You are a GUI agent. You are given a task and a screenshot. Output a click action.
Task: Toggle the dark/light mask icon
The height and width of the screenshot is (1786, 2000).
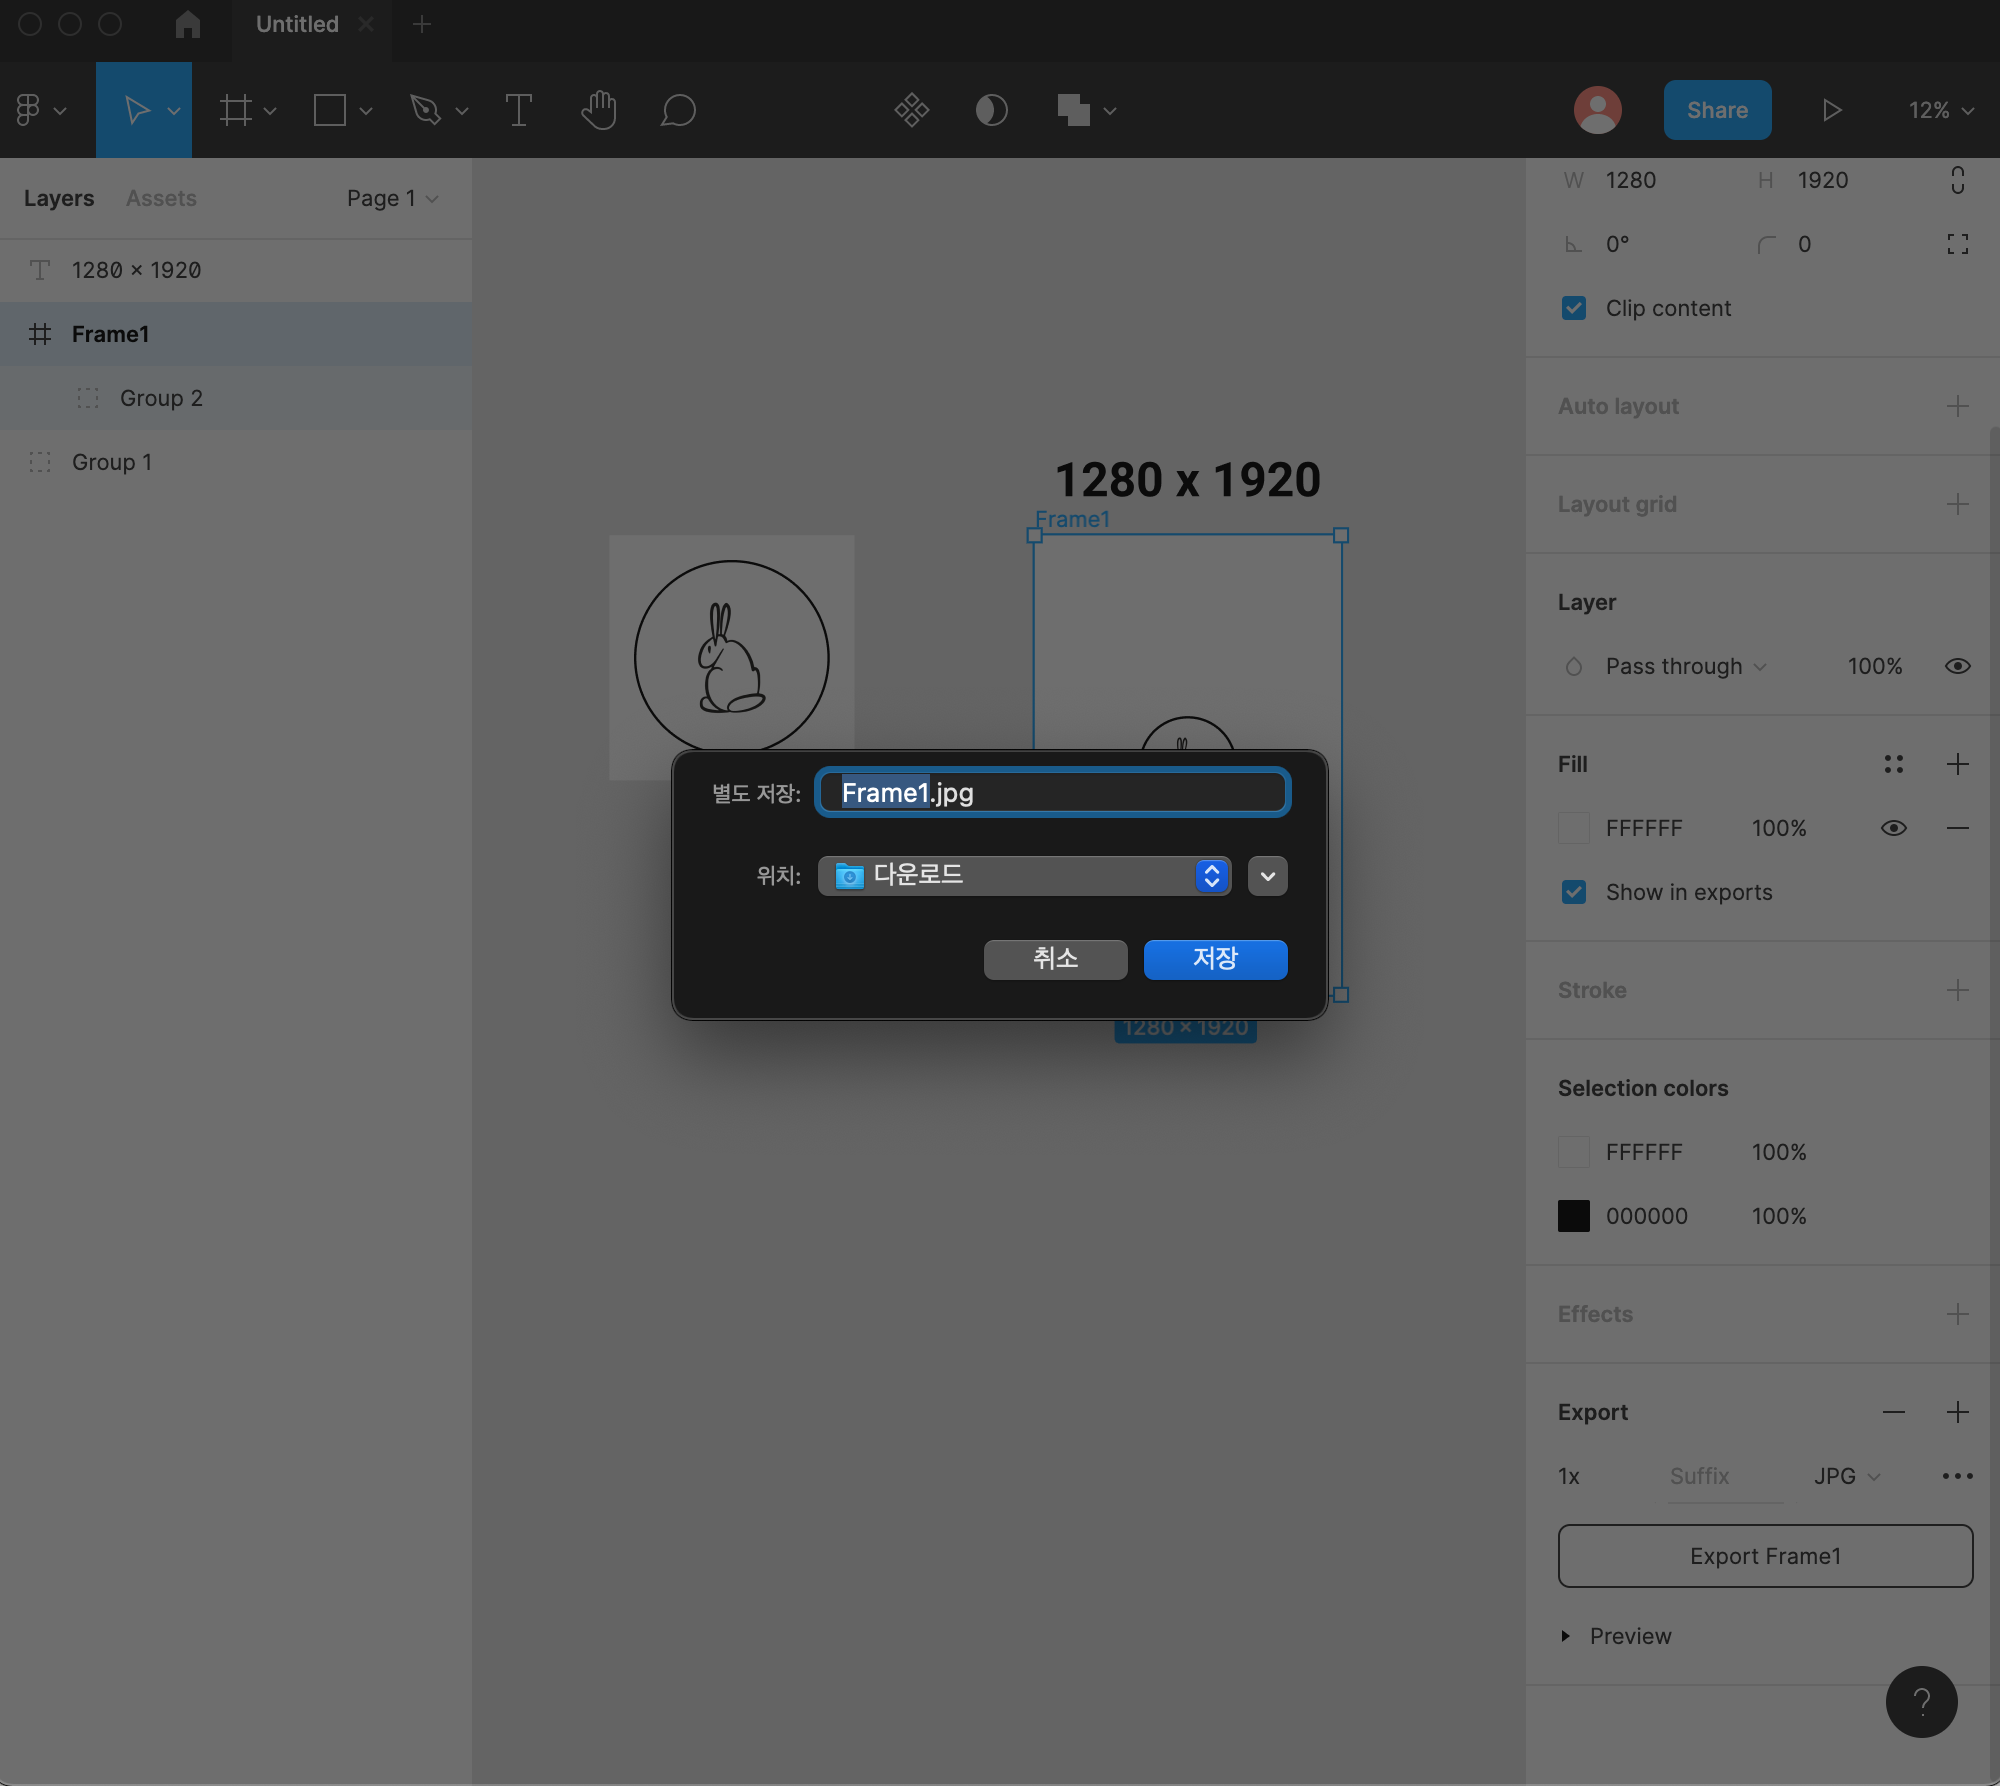pos(991,110)
